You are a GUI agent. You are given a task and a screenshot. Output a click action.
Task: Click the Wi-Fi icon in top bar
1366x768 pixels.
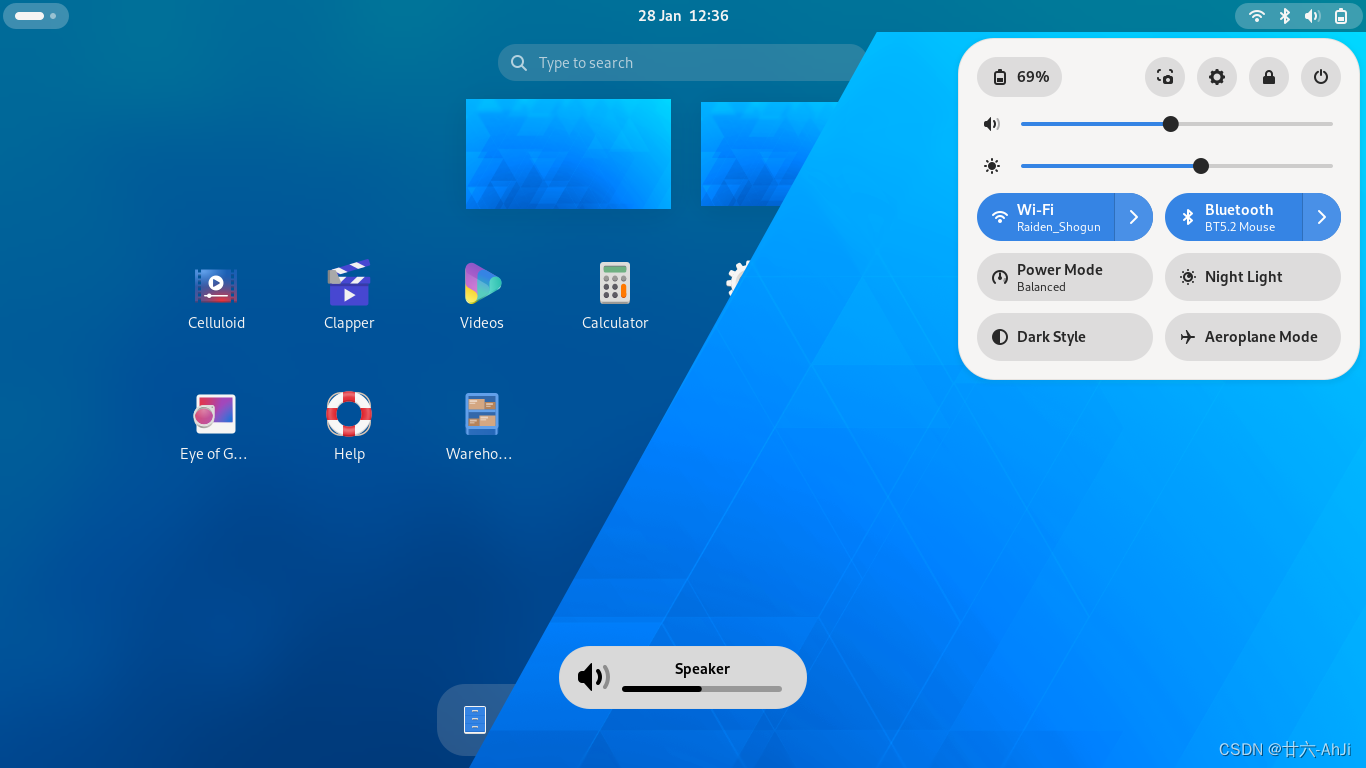coord(1257,16)
